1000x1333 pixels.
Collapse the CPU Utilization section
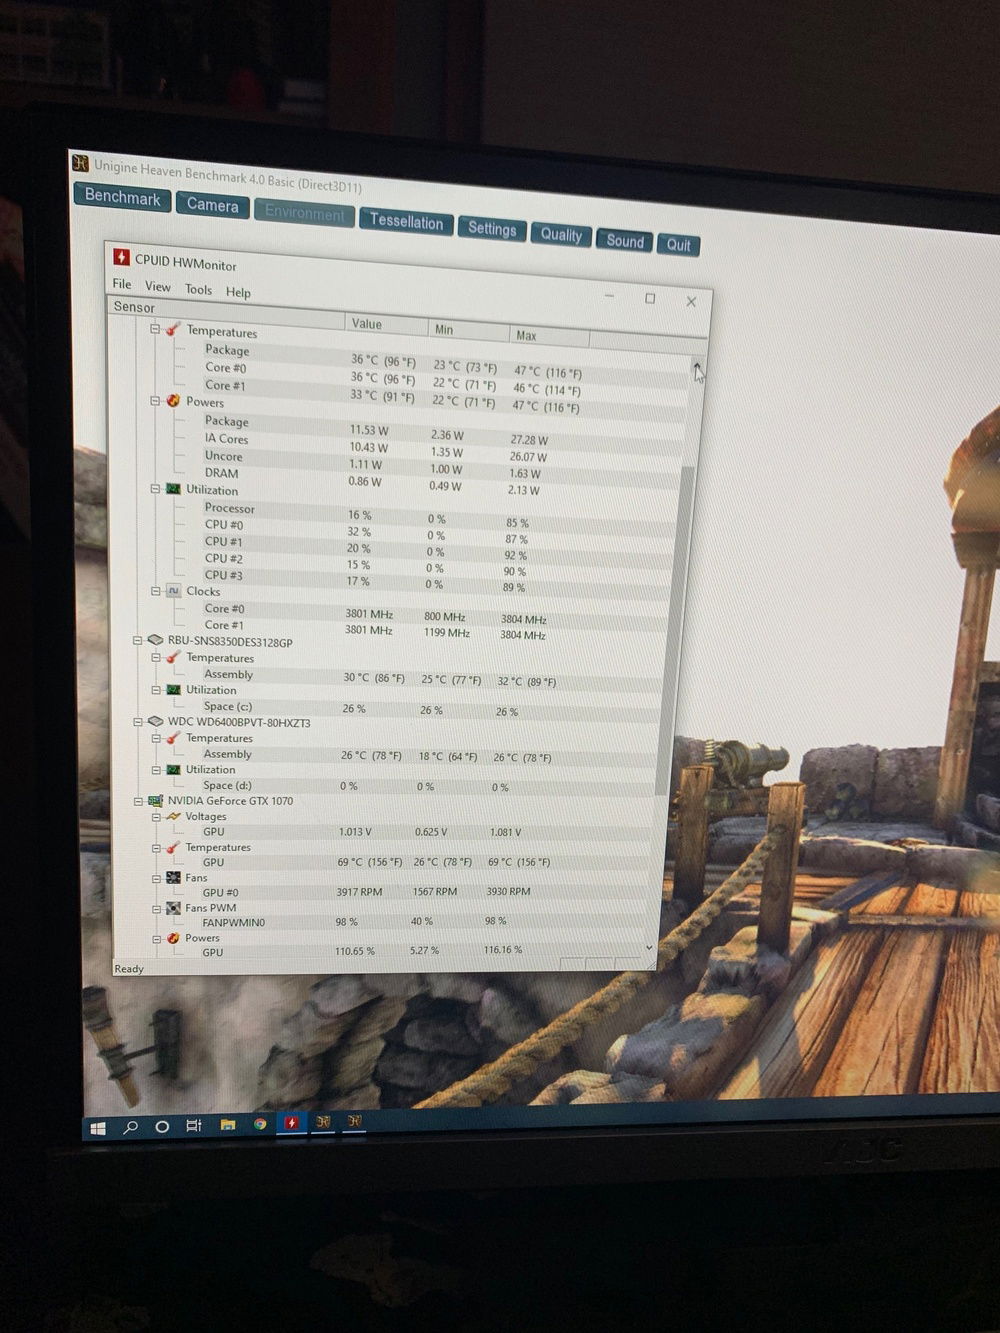coord(155,489)
